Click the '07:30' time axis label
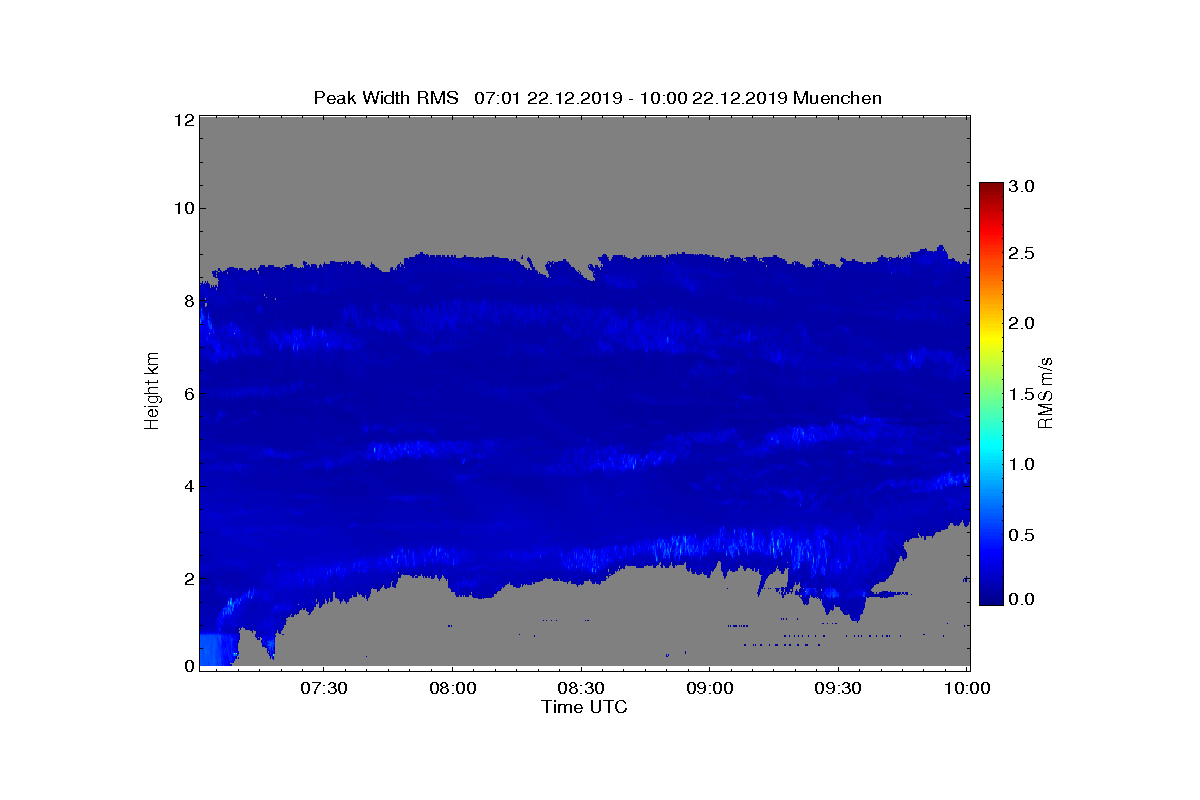 pyautogui.click(x=323, y=688)
